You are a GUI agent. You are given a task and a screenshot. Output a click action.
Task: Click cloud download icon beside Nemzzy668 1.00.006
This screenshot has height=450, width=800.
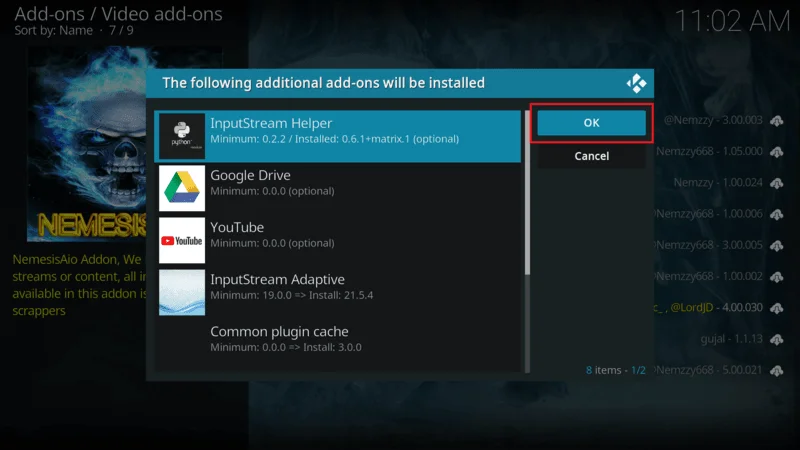pos(777,214)
